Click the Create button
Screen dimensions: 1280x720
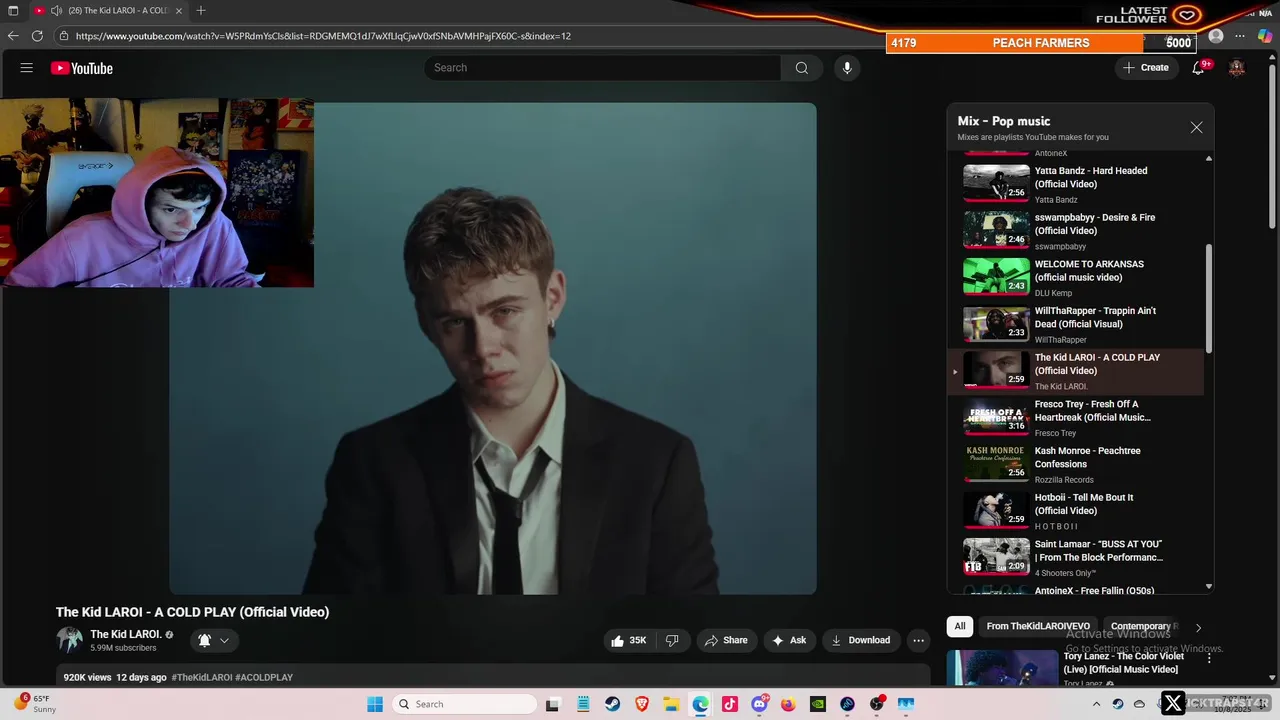1145,68
